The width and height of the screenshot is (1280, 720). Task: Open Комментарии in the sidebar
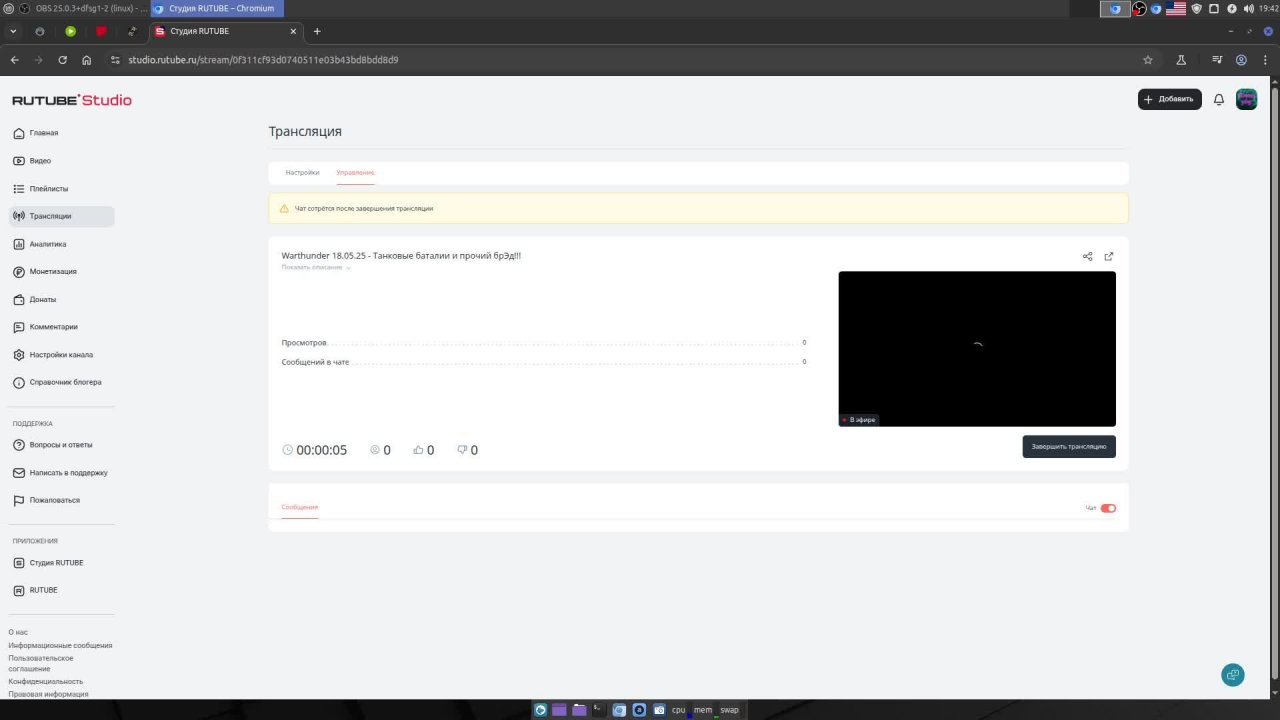click(x=45, y=327)
